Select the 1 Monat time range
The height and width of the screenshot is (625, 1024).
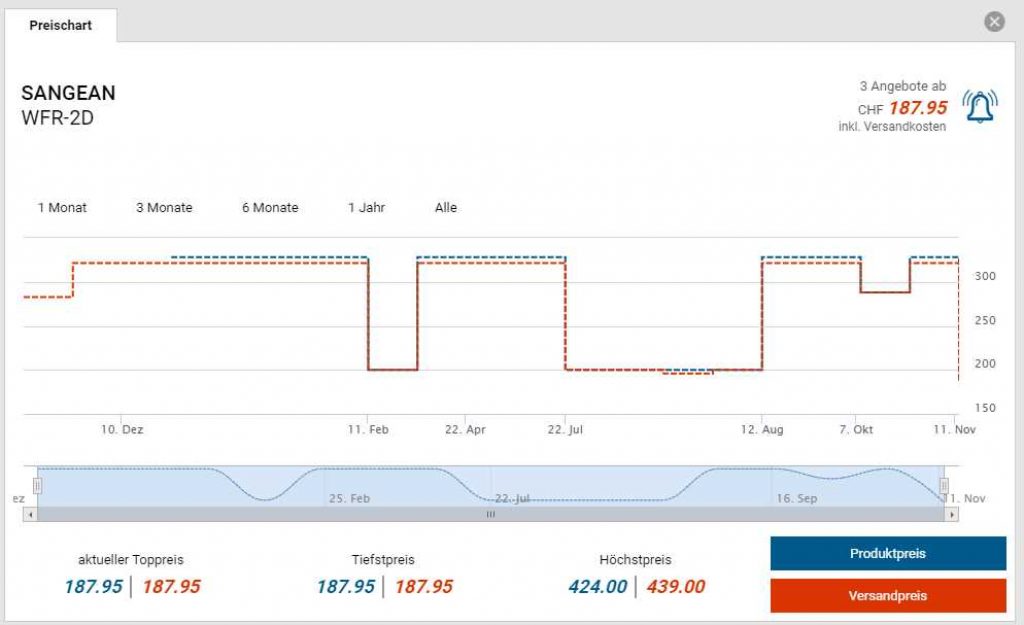[62, 208]
